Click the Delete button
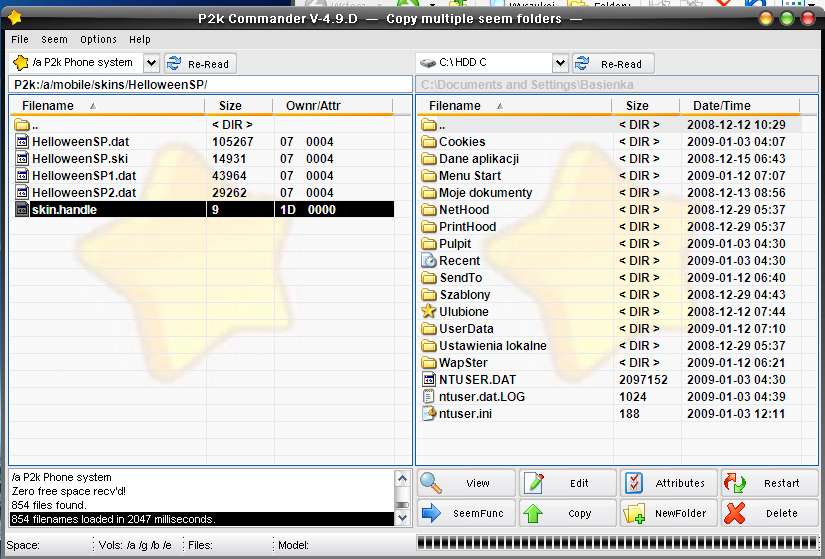This screenshot has height=559, width=825. tap(770, 513)
